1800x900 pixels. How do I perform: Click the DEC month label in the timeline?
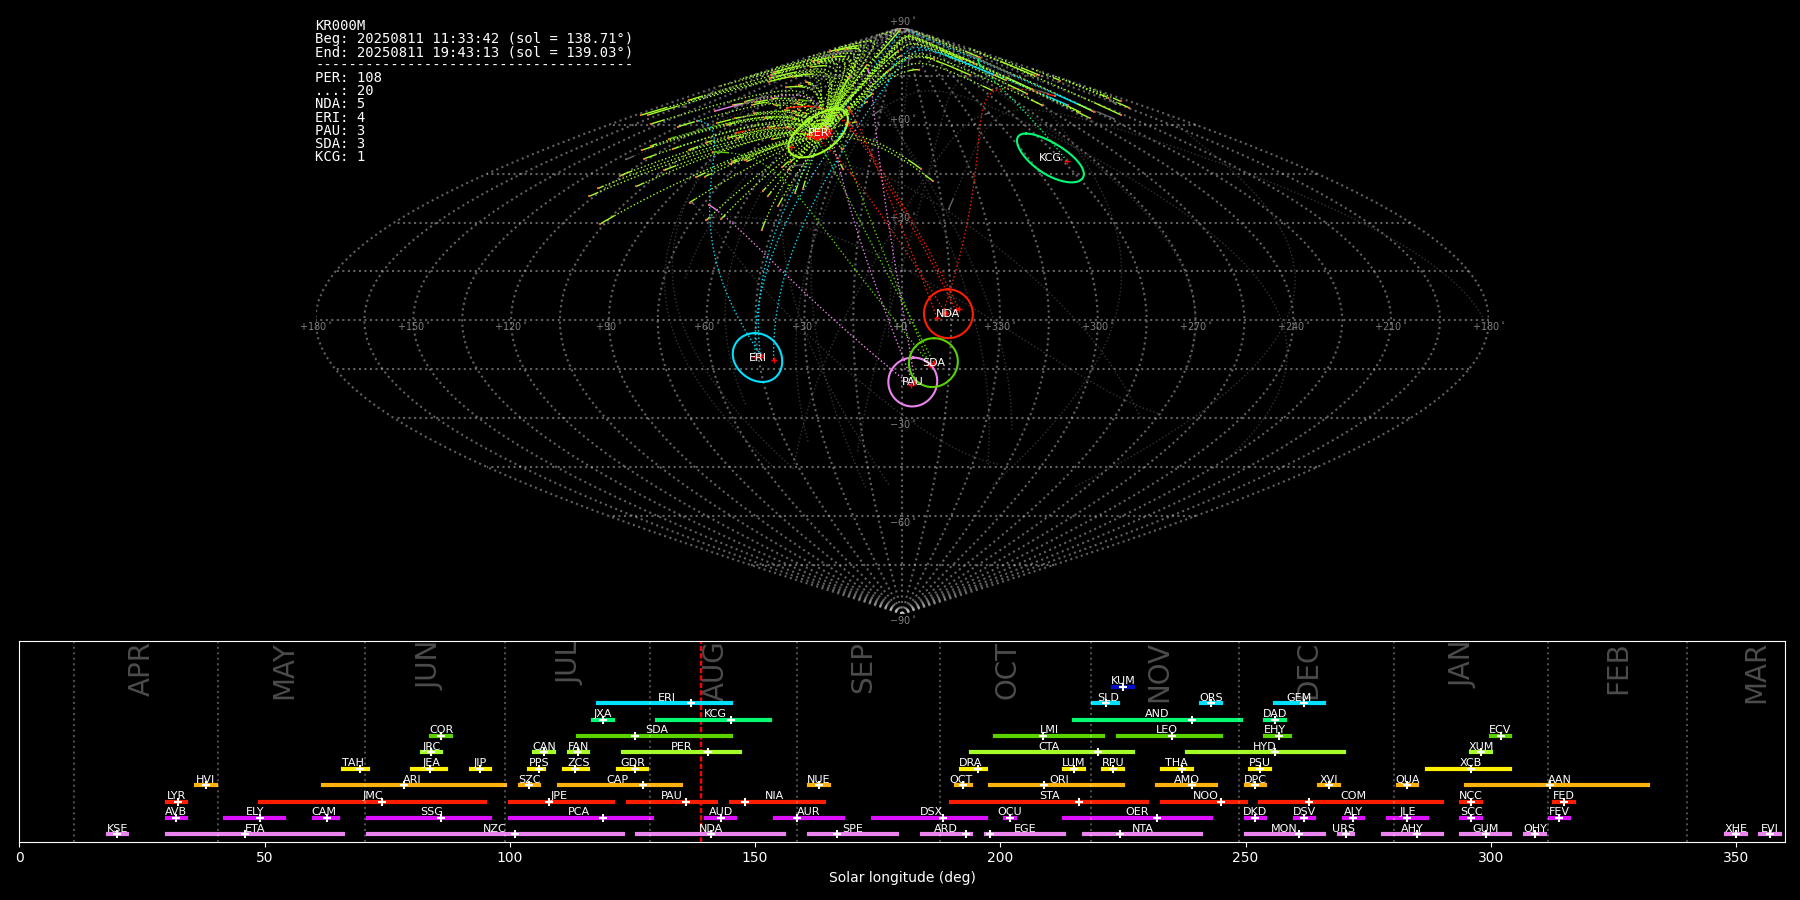tap(1308, 672)
